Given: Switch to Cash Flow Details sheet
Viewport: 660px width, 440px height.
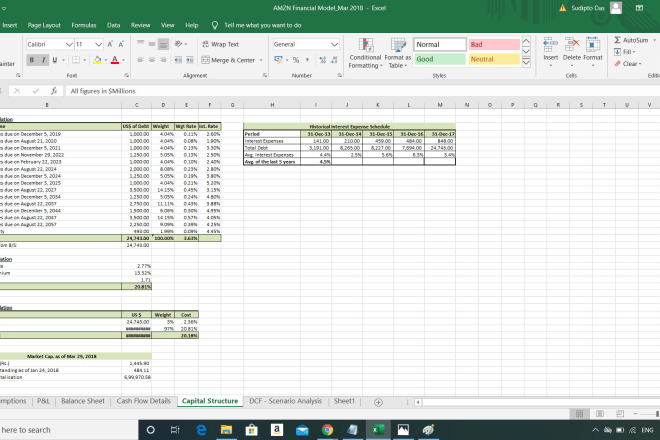Looking at the screenshot, I should [x=143, y=401].
